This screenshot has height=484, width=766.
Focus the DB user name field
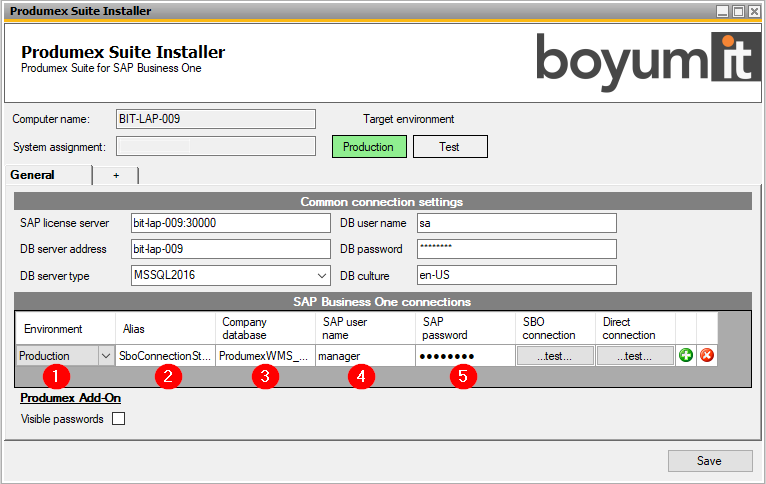click(515, 223)
